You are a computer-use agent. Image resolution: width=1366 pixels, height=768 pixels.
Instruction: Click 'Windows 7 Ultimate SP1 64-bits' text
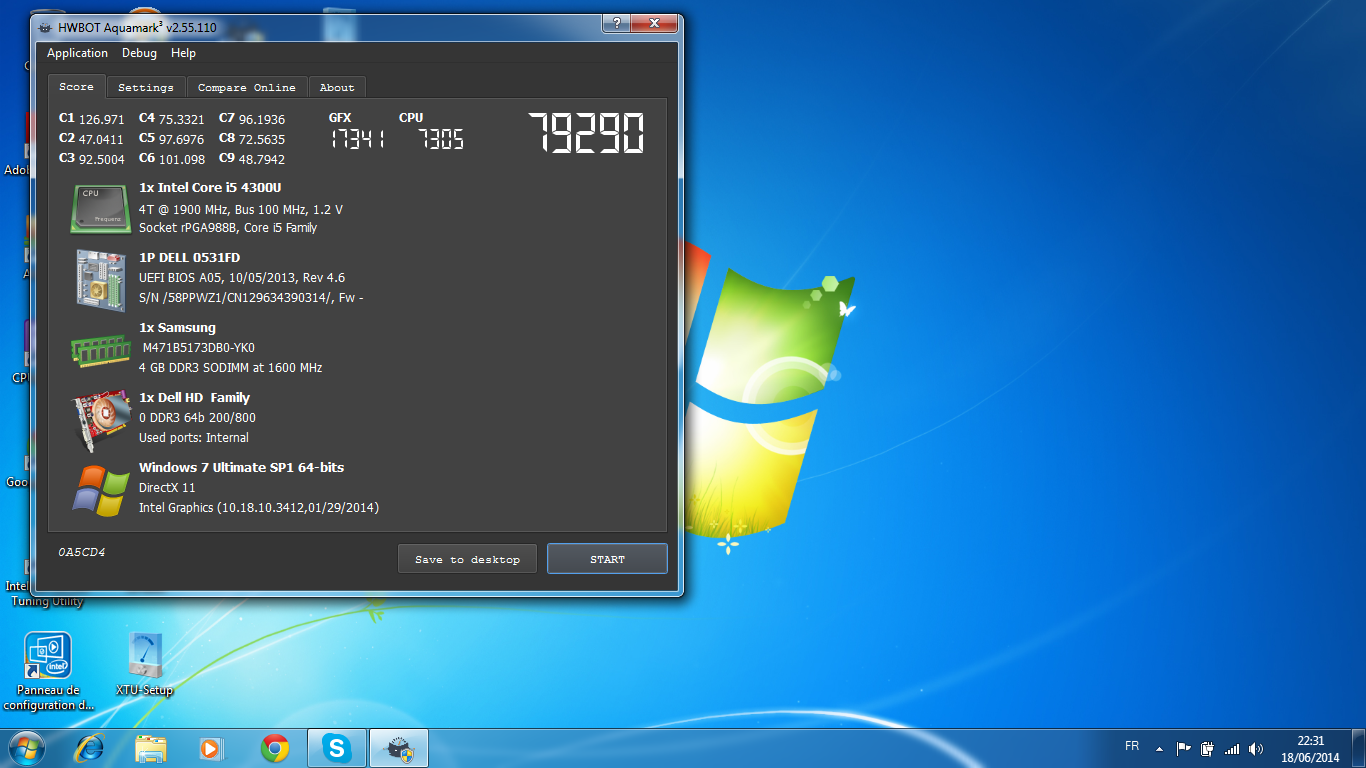coord(241,468)
